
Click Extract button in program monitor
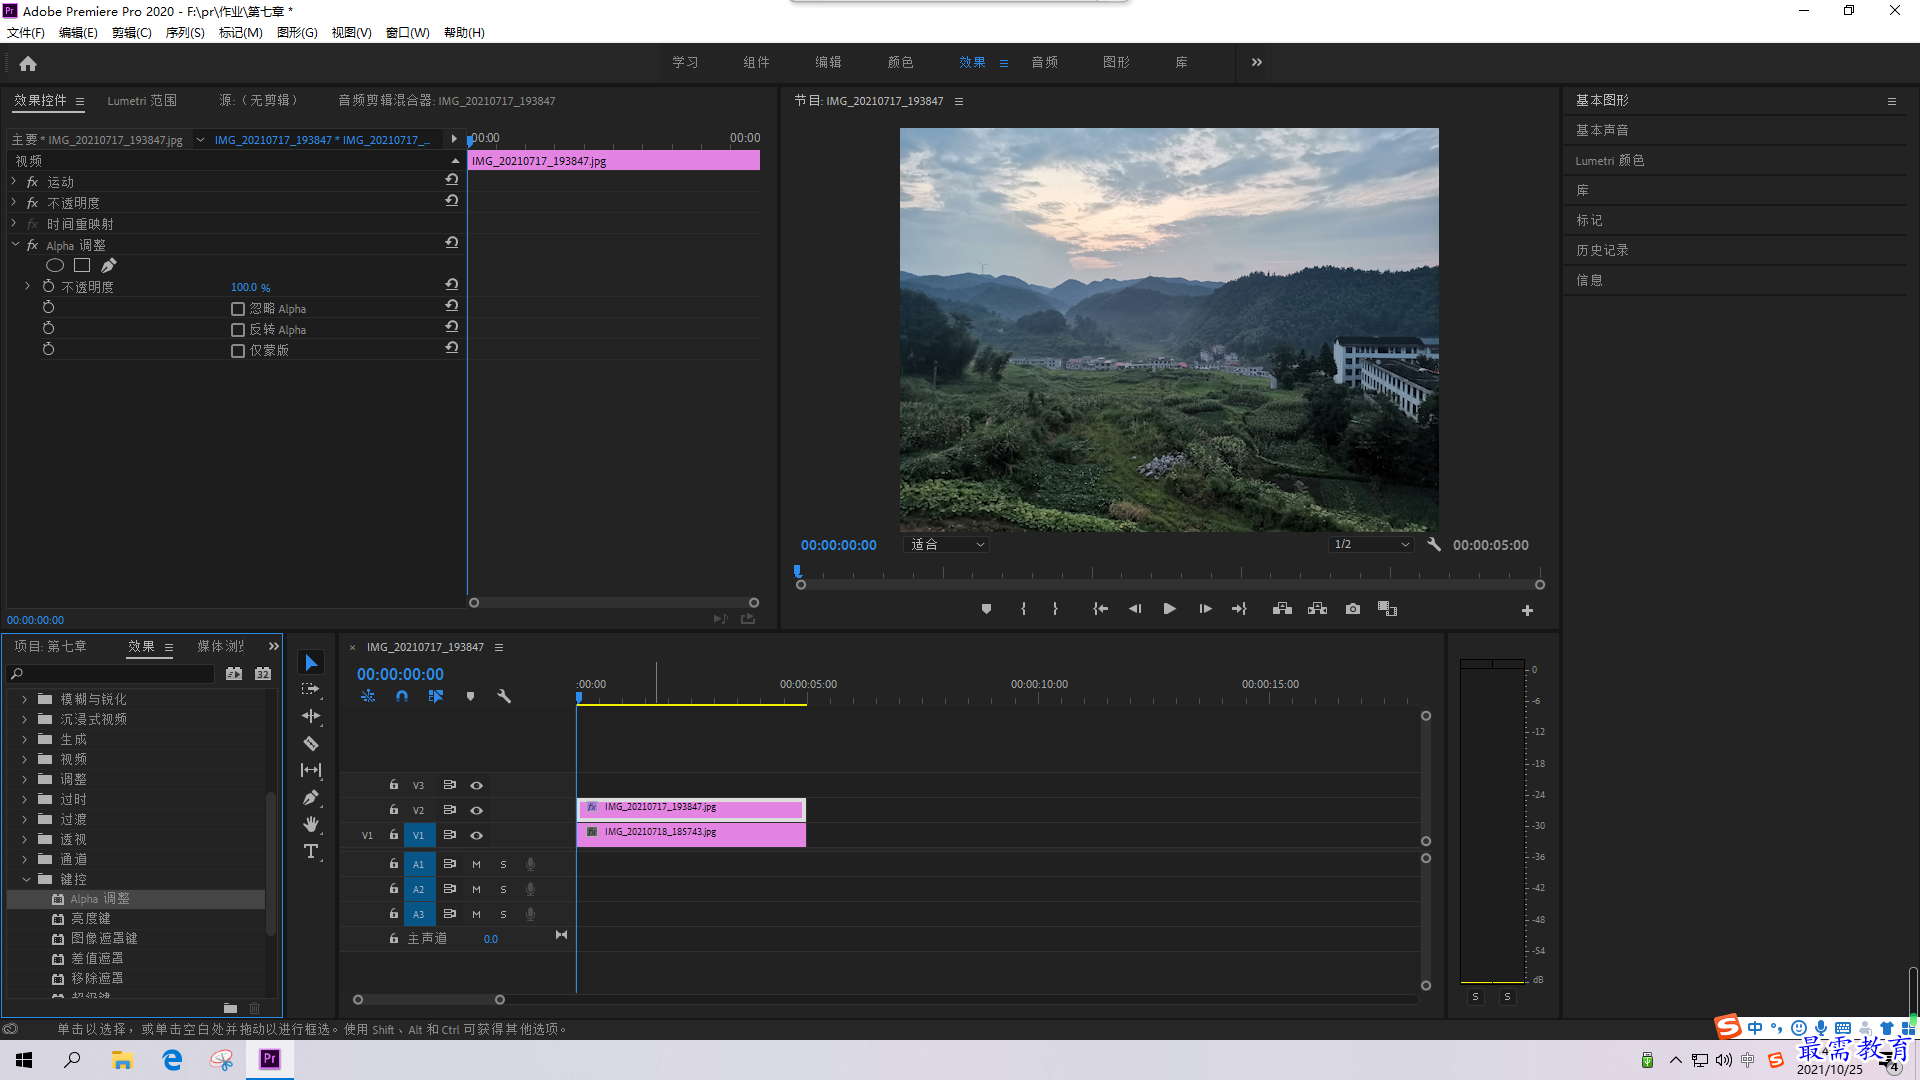point(1317,609)
